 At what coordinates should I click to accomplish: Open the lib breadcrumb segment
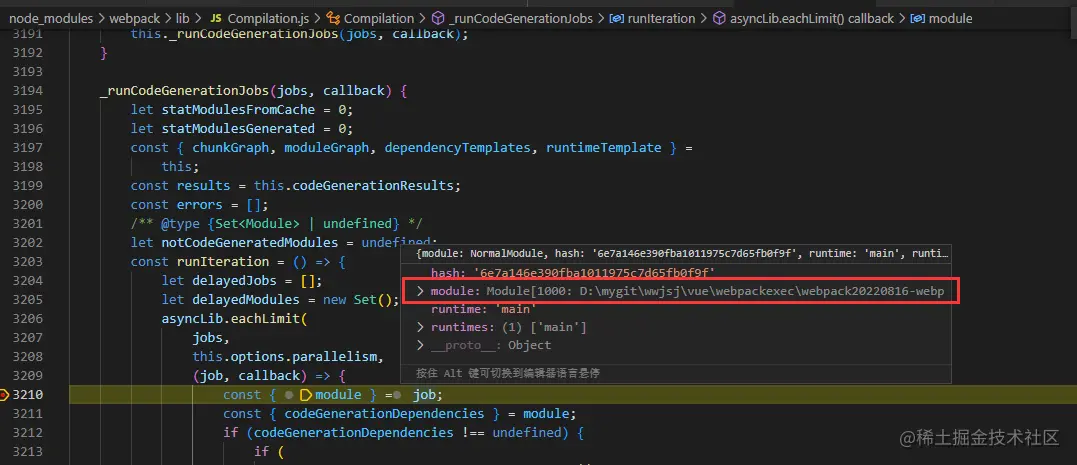click(183, 19)
